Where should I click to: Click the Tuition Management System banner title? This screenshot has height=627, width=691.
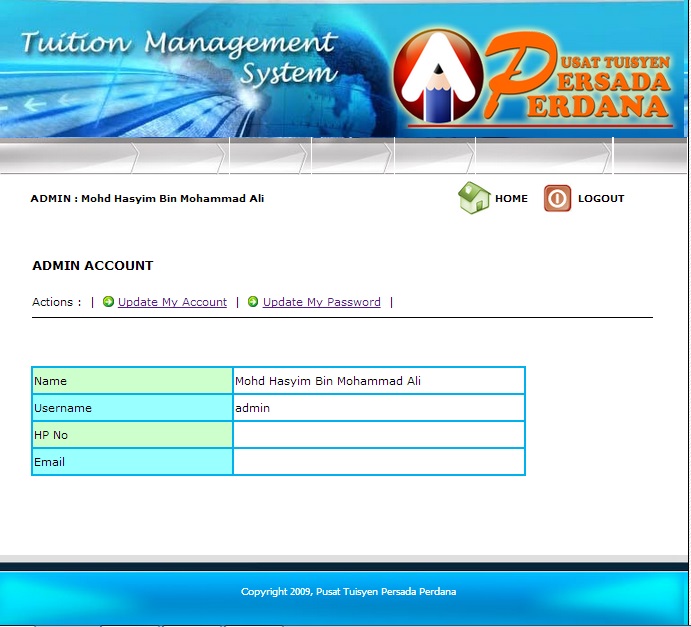tap(180, 57)
